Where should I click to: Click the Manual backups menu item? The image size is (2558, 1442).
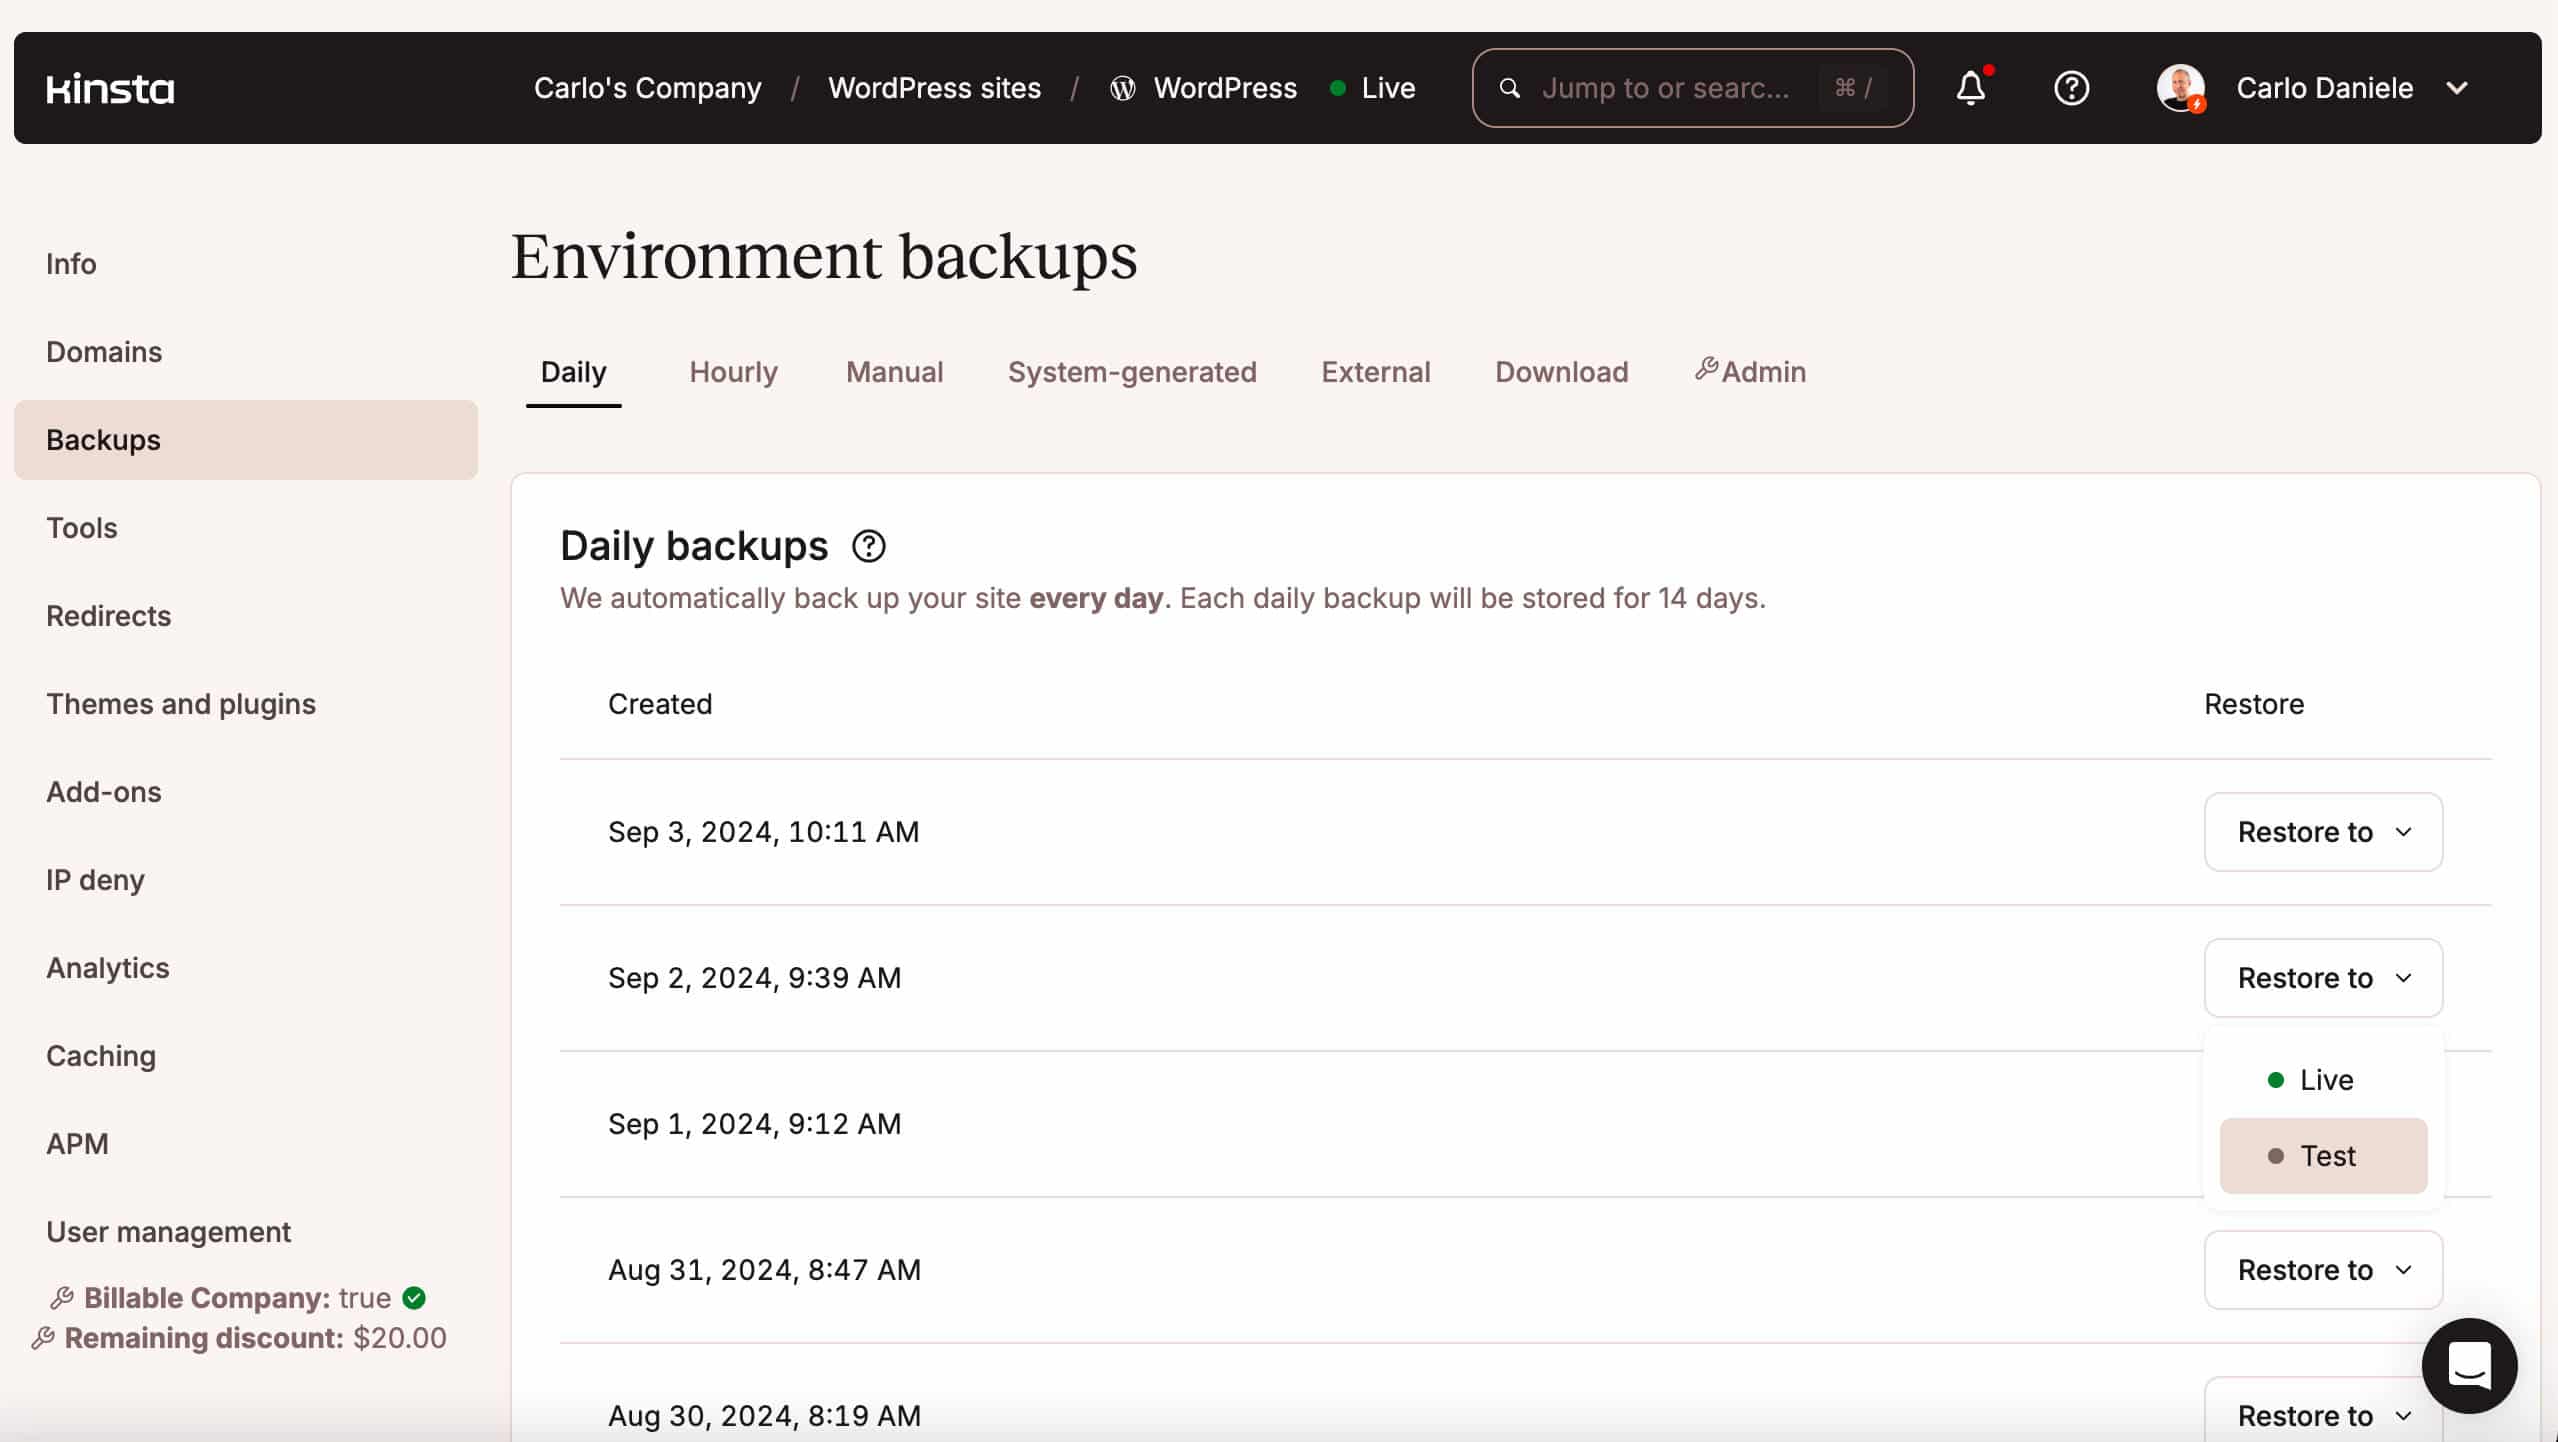point(894,371)
